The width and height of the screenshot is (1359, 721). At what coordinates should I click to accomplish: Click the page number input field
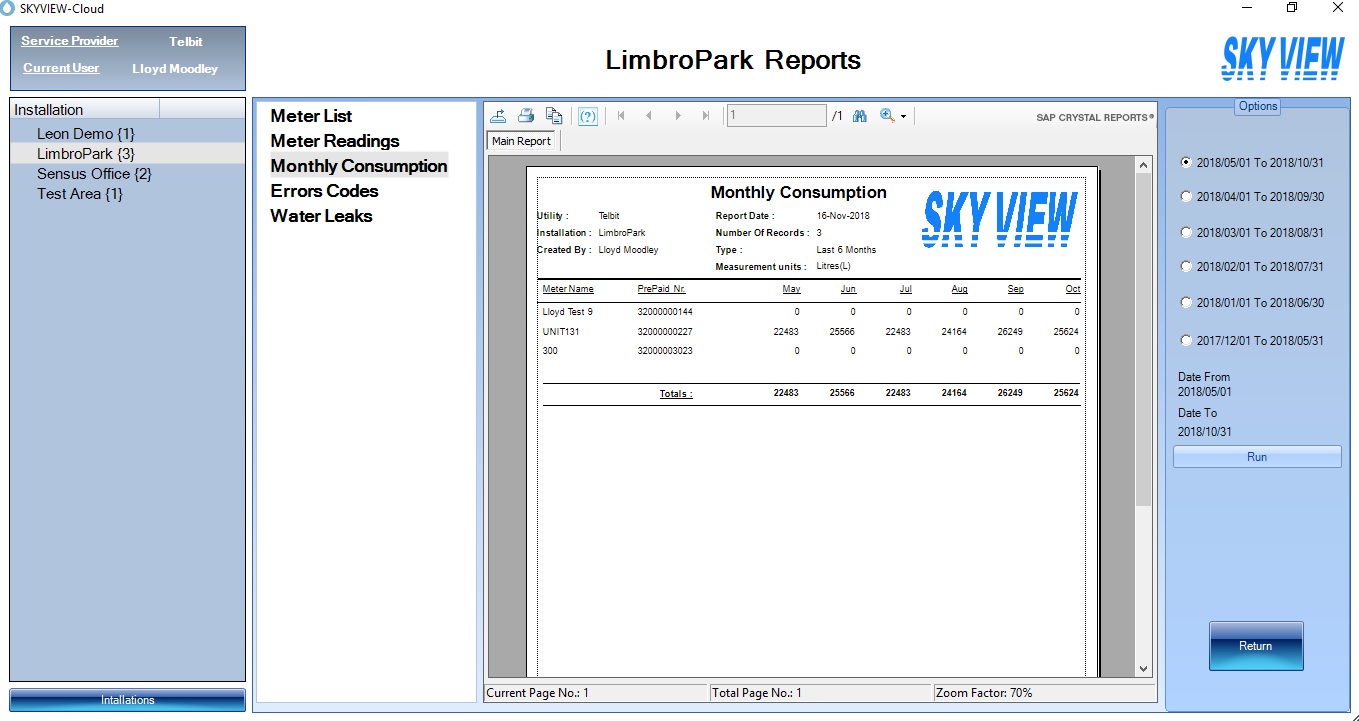pos(776,116)
